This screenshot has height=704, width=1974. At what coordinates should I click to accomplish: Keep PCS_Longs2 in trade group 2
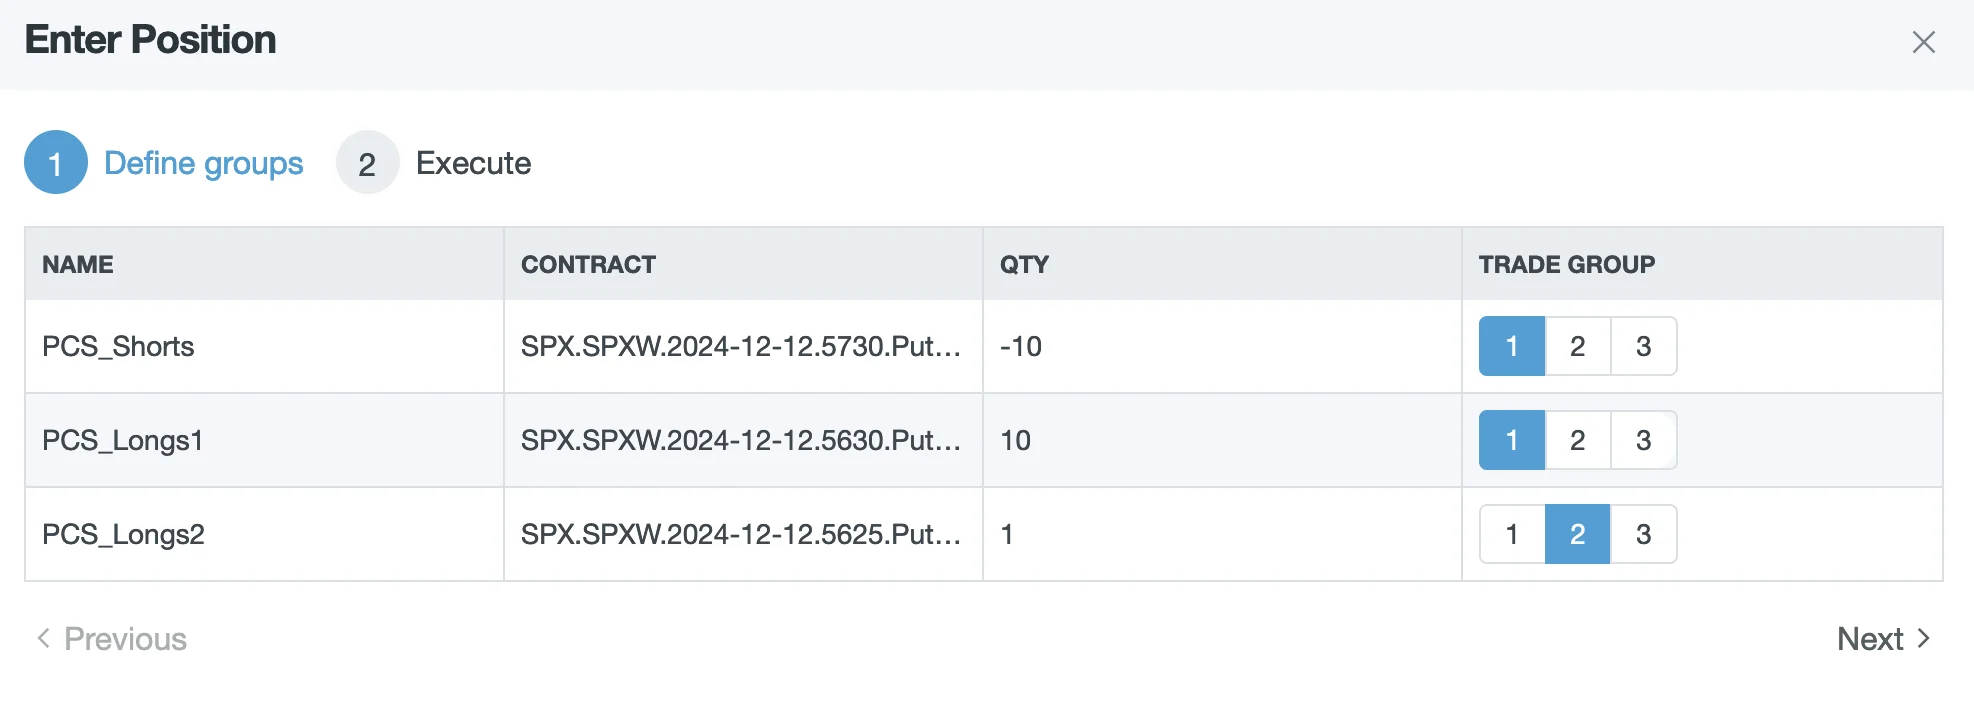pyautogui.click(x=1577, y=534)
